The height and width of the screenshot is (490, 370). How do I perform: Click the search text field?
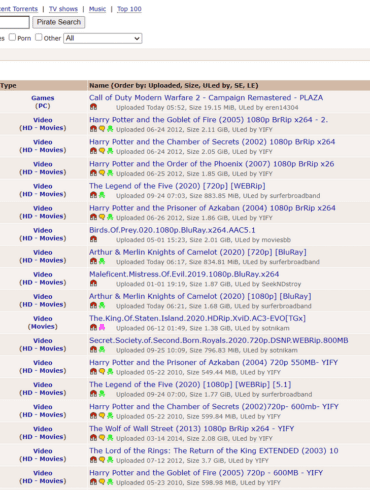14,22
